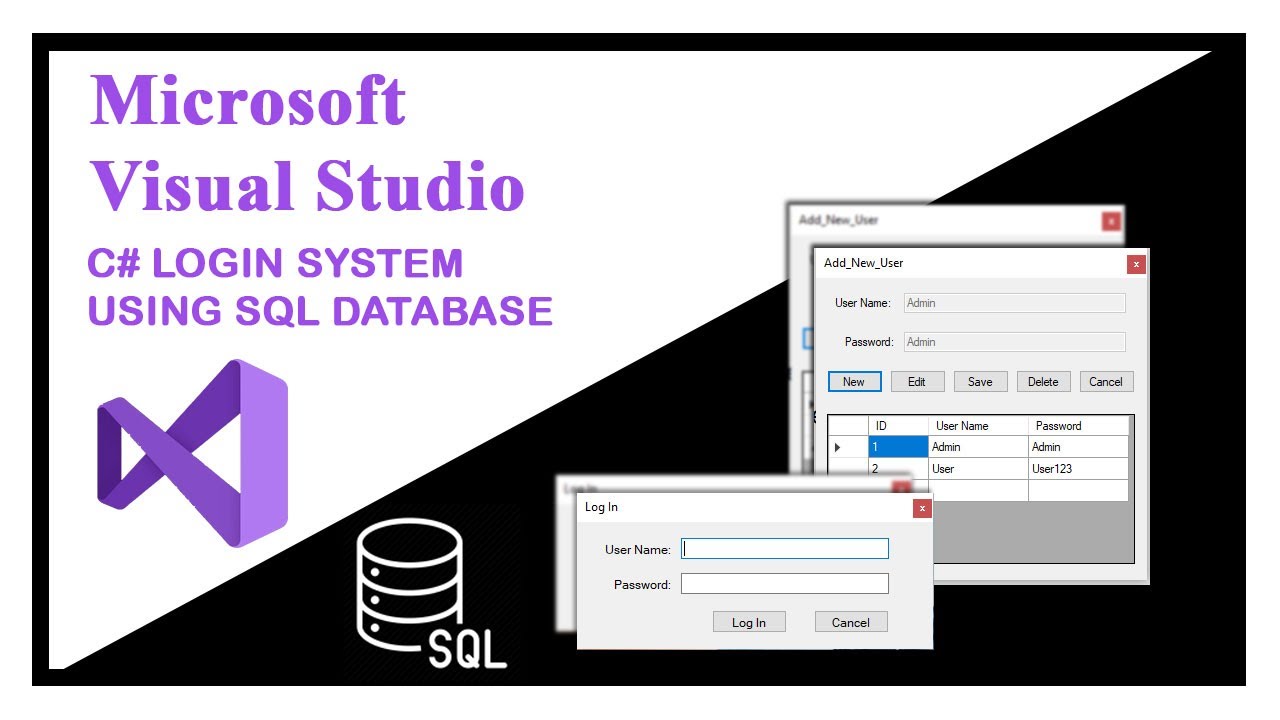1280x720 pixels.
Task: Select the User cell in User Name column
Action: tap(978, 468)
